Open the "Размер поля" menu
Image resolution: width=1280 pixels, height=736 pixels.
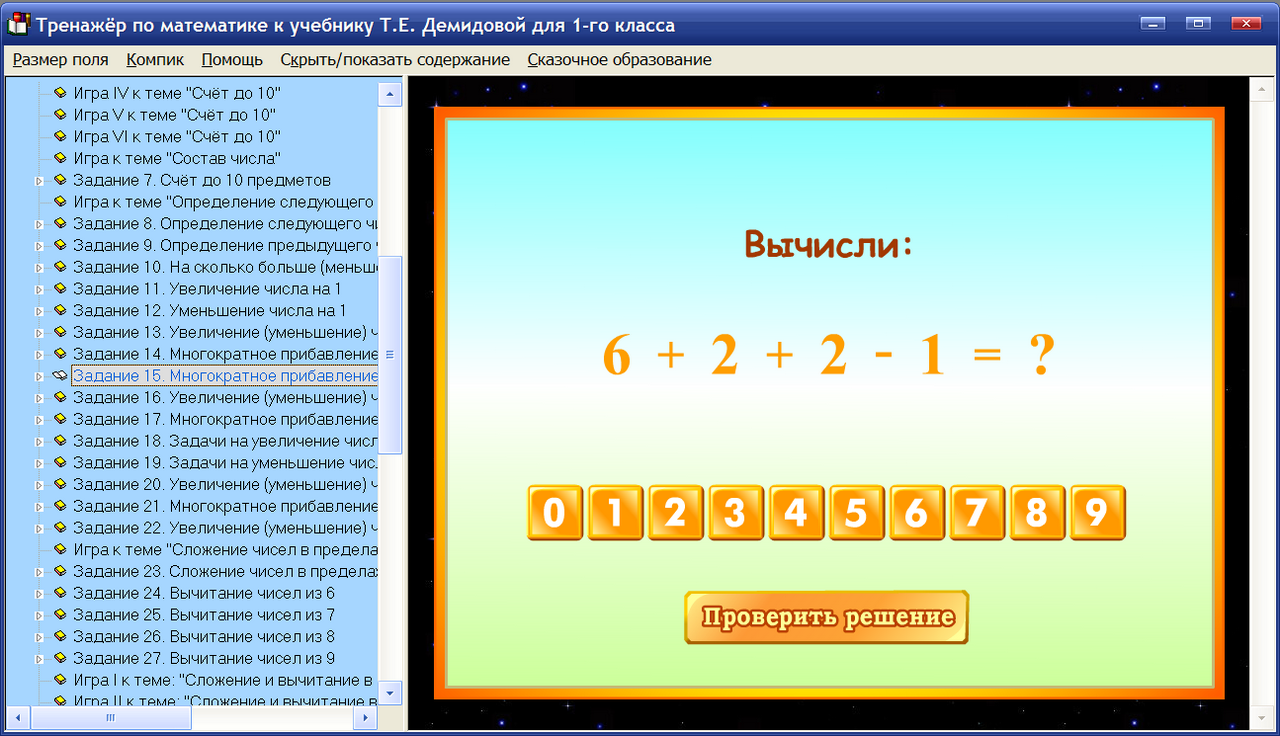[59, 59]
